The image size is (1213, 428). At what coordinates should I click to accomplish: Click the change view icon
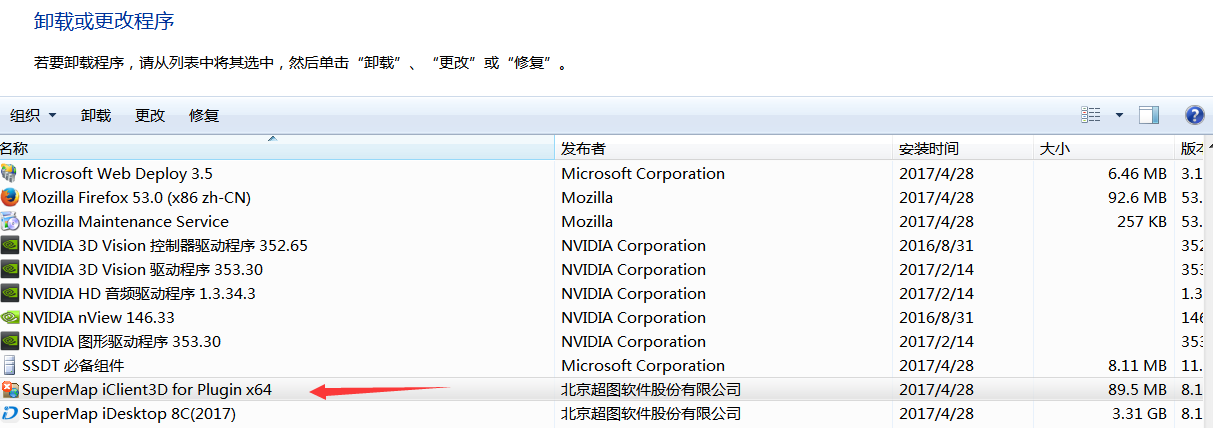point(1091,115)
